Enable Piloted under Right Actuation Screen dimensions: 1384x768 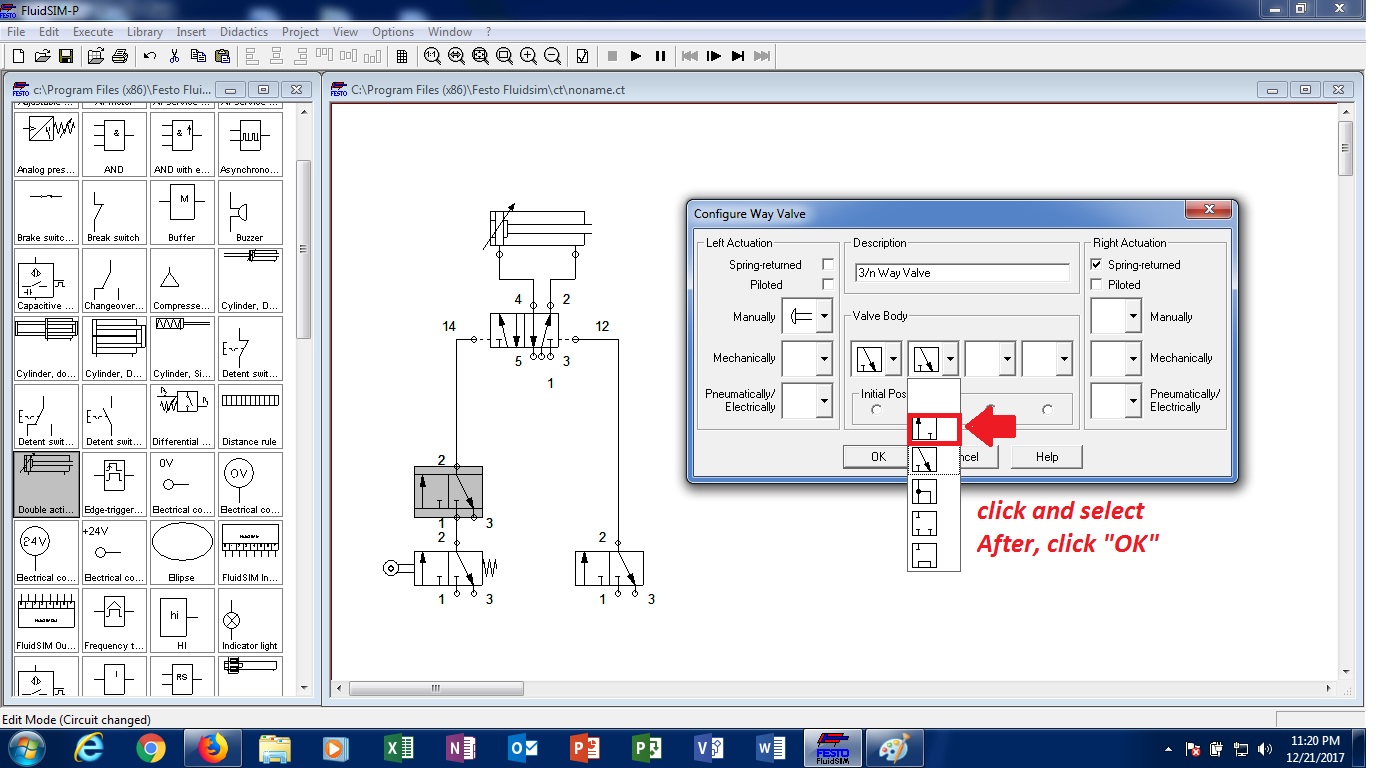tap(1097, 285)
